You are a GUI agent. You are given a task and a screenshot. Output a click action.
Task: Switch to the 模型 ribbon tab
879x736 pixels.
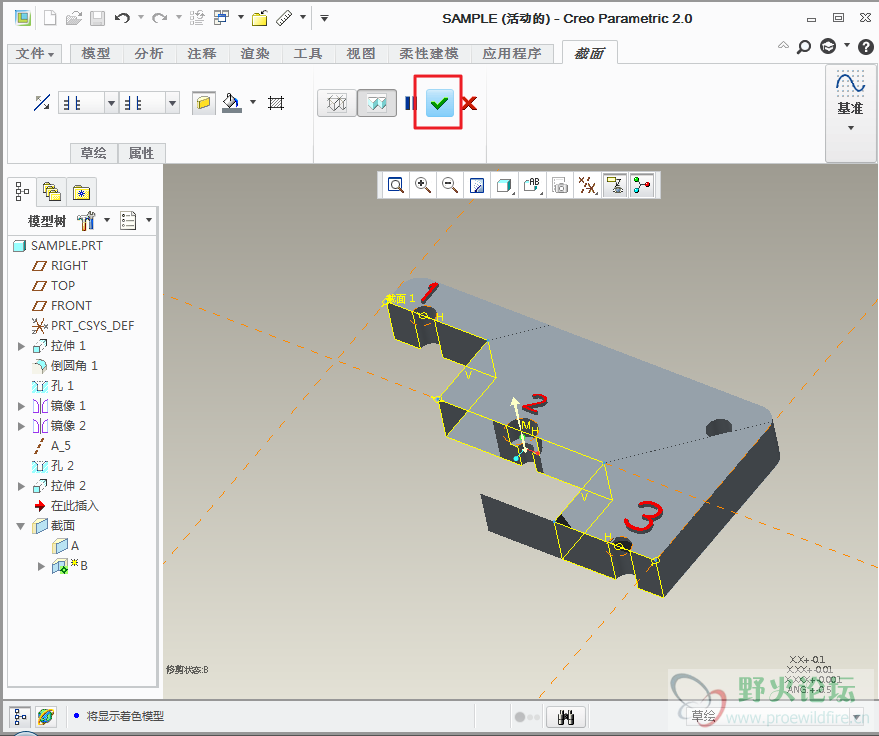96,53
